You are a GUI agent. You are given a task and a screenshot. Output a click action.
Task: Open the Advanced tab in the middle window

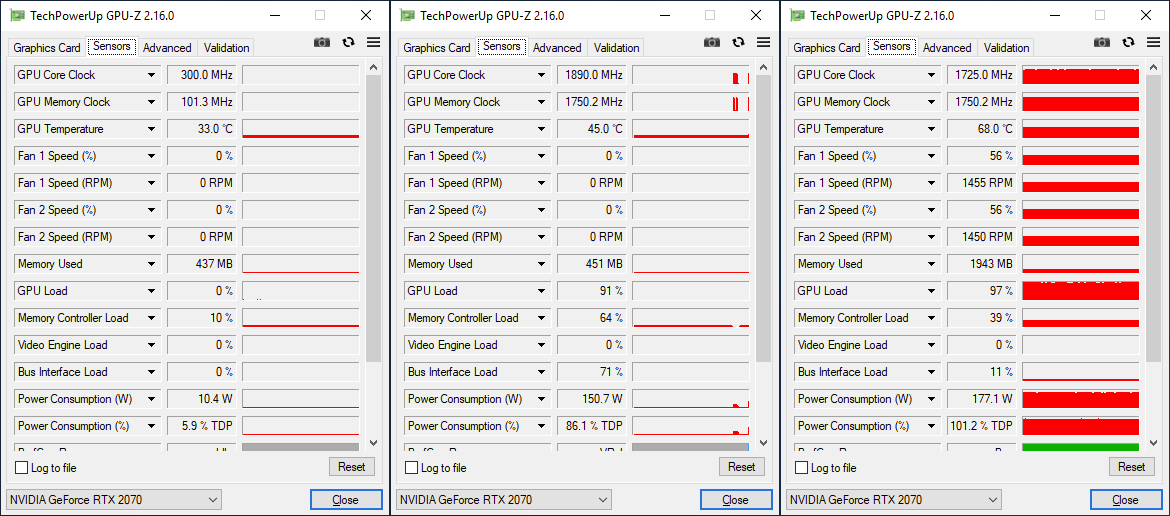[557, 48]
